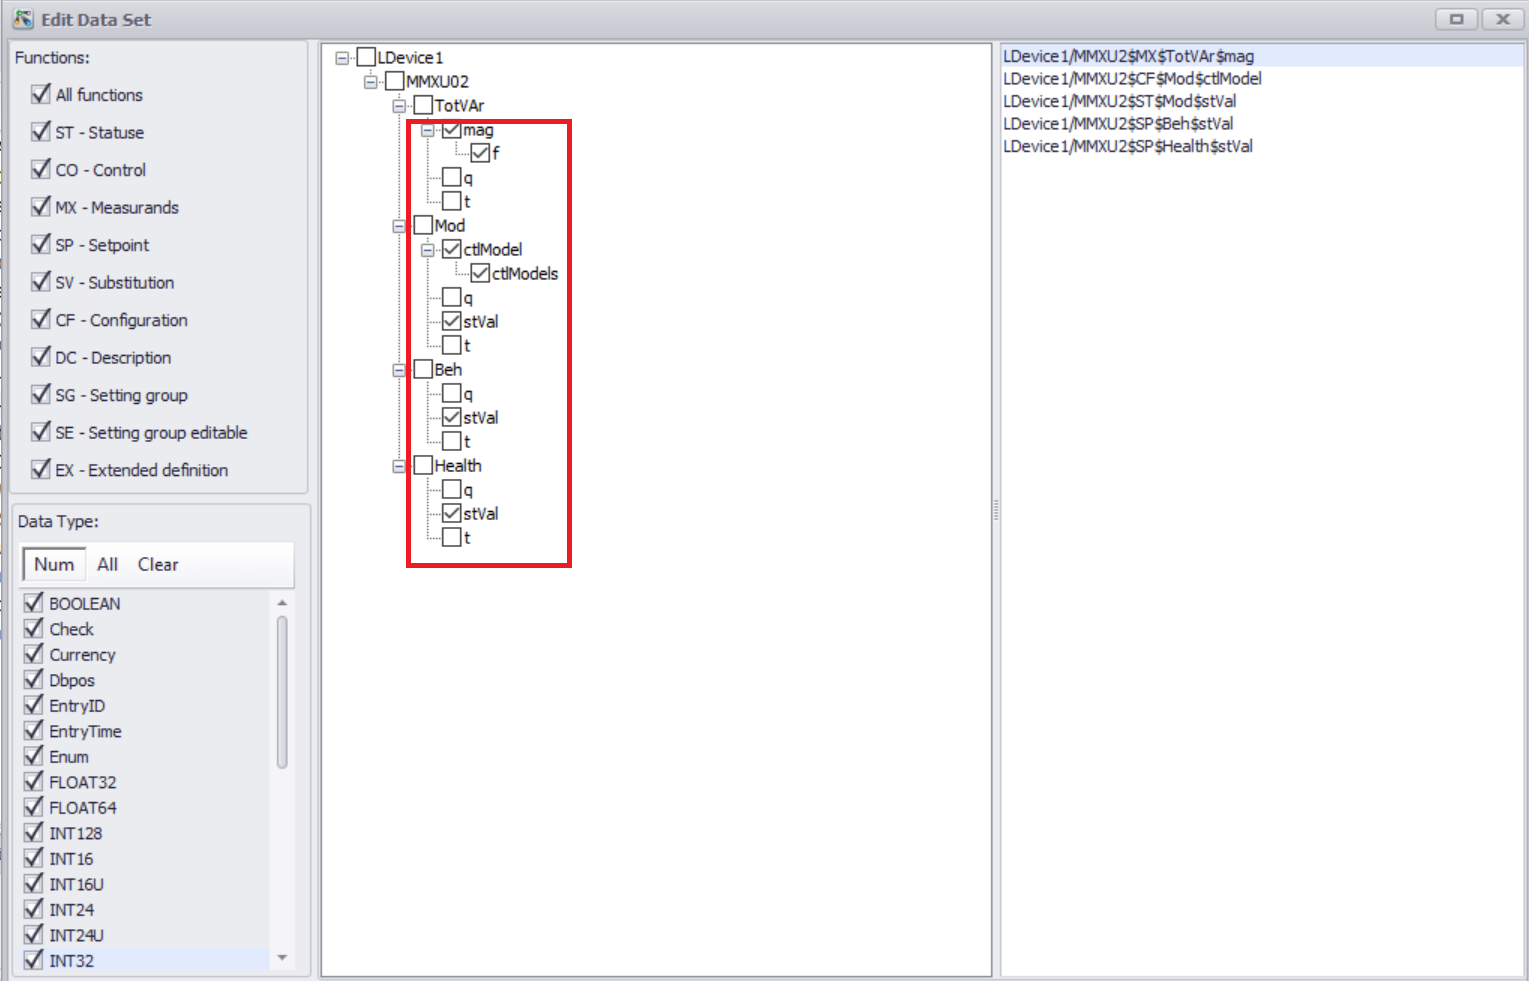This screenshot has width=1529, height=981.
Task: Collapse the MMXU02 tree node
Action: (x=370, y=82)
